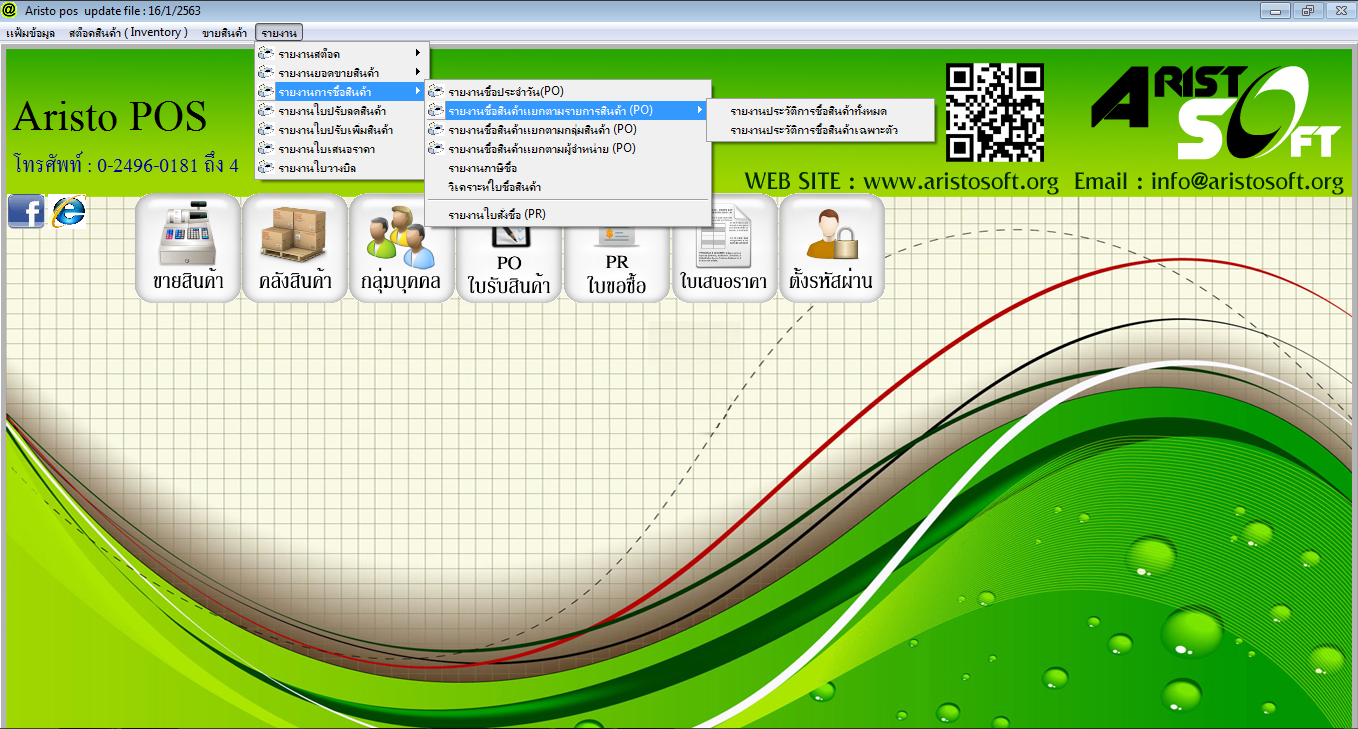This screenshot has width=1358, height=729.
Task: Open the Facebook icon link
Action: coord(26,211)
